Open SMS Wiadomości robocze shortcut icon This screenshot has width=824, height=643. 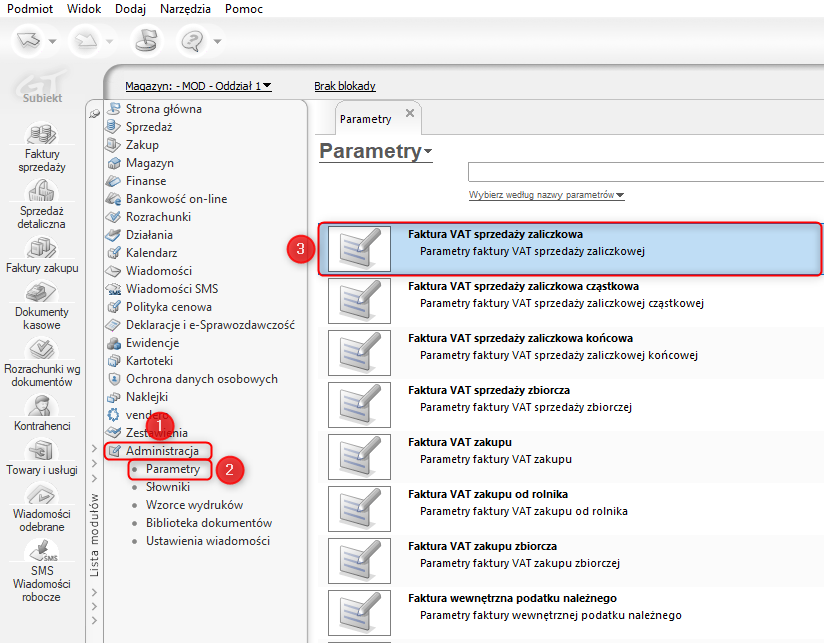42,551
